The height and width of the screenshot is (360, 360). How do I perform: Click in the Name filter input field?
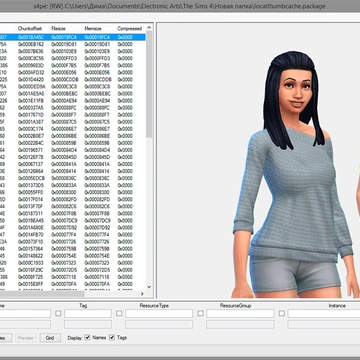point(25,313)
